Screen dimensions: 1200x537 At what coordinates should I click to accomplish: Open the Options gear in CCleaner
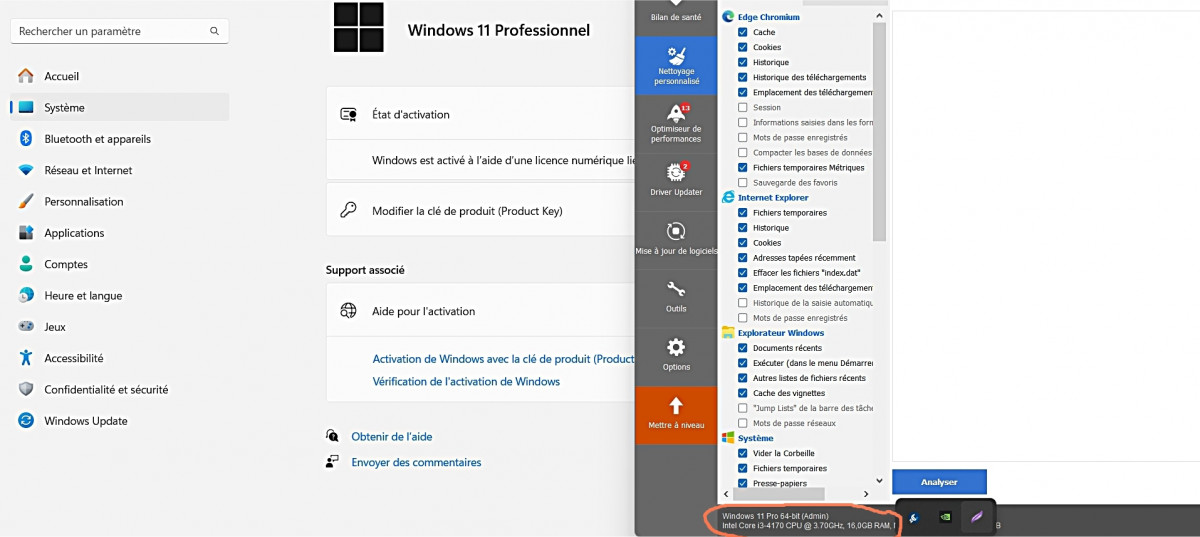point(676,353)
